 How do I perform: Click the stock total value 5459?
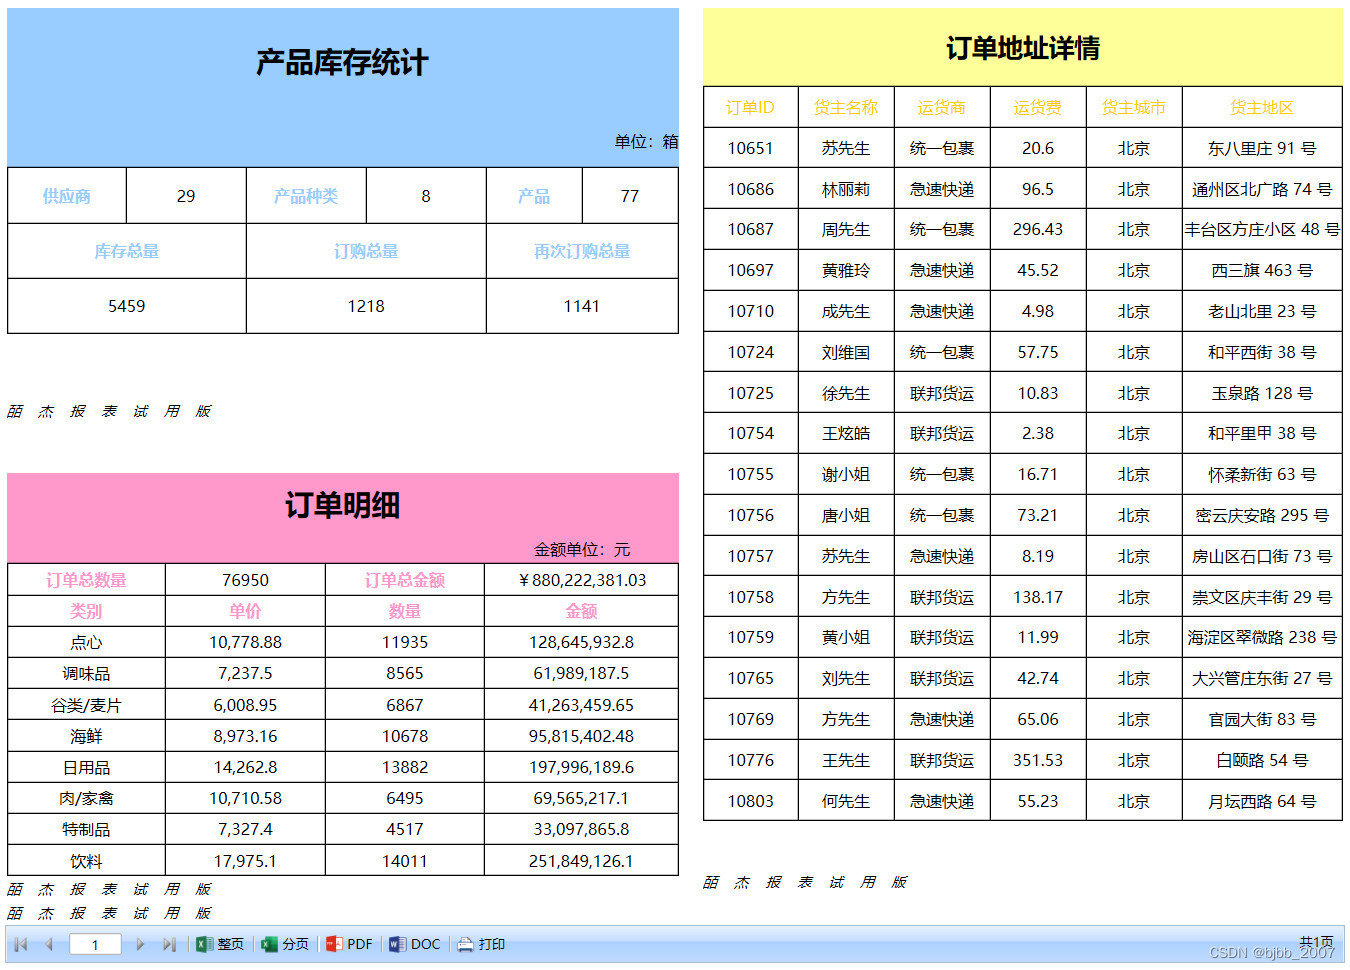point(127,306)
